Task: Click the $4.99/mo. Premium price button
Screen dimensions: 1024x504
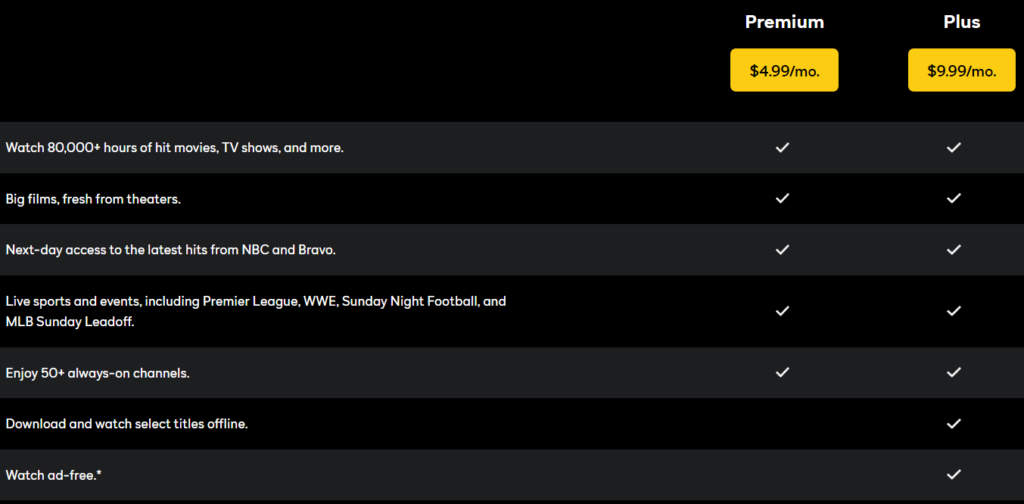Action: pos(784,70)
